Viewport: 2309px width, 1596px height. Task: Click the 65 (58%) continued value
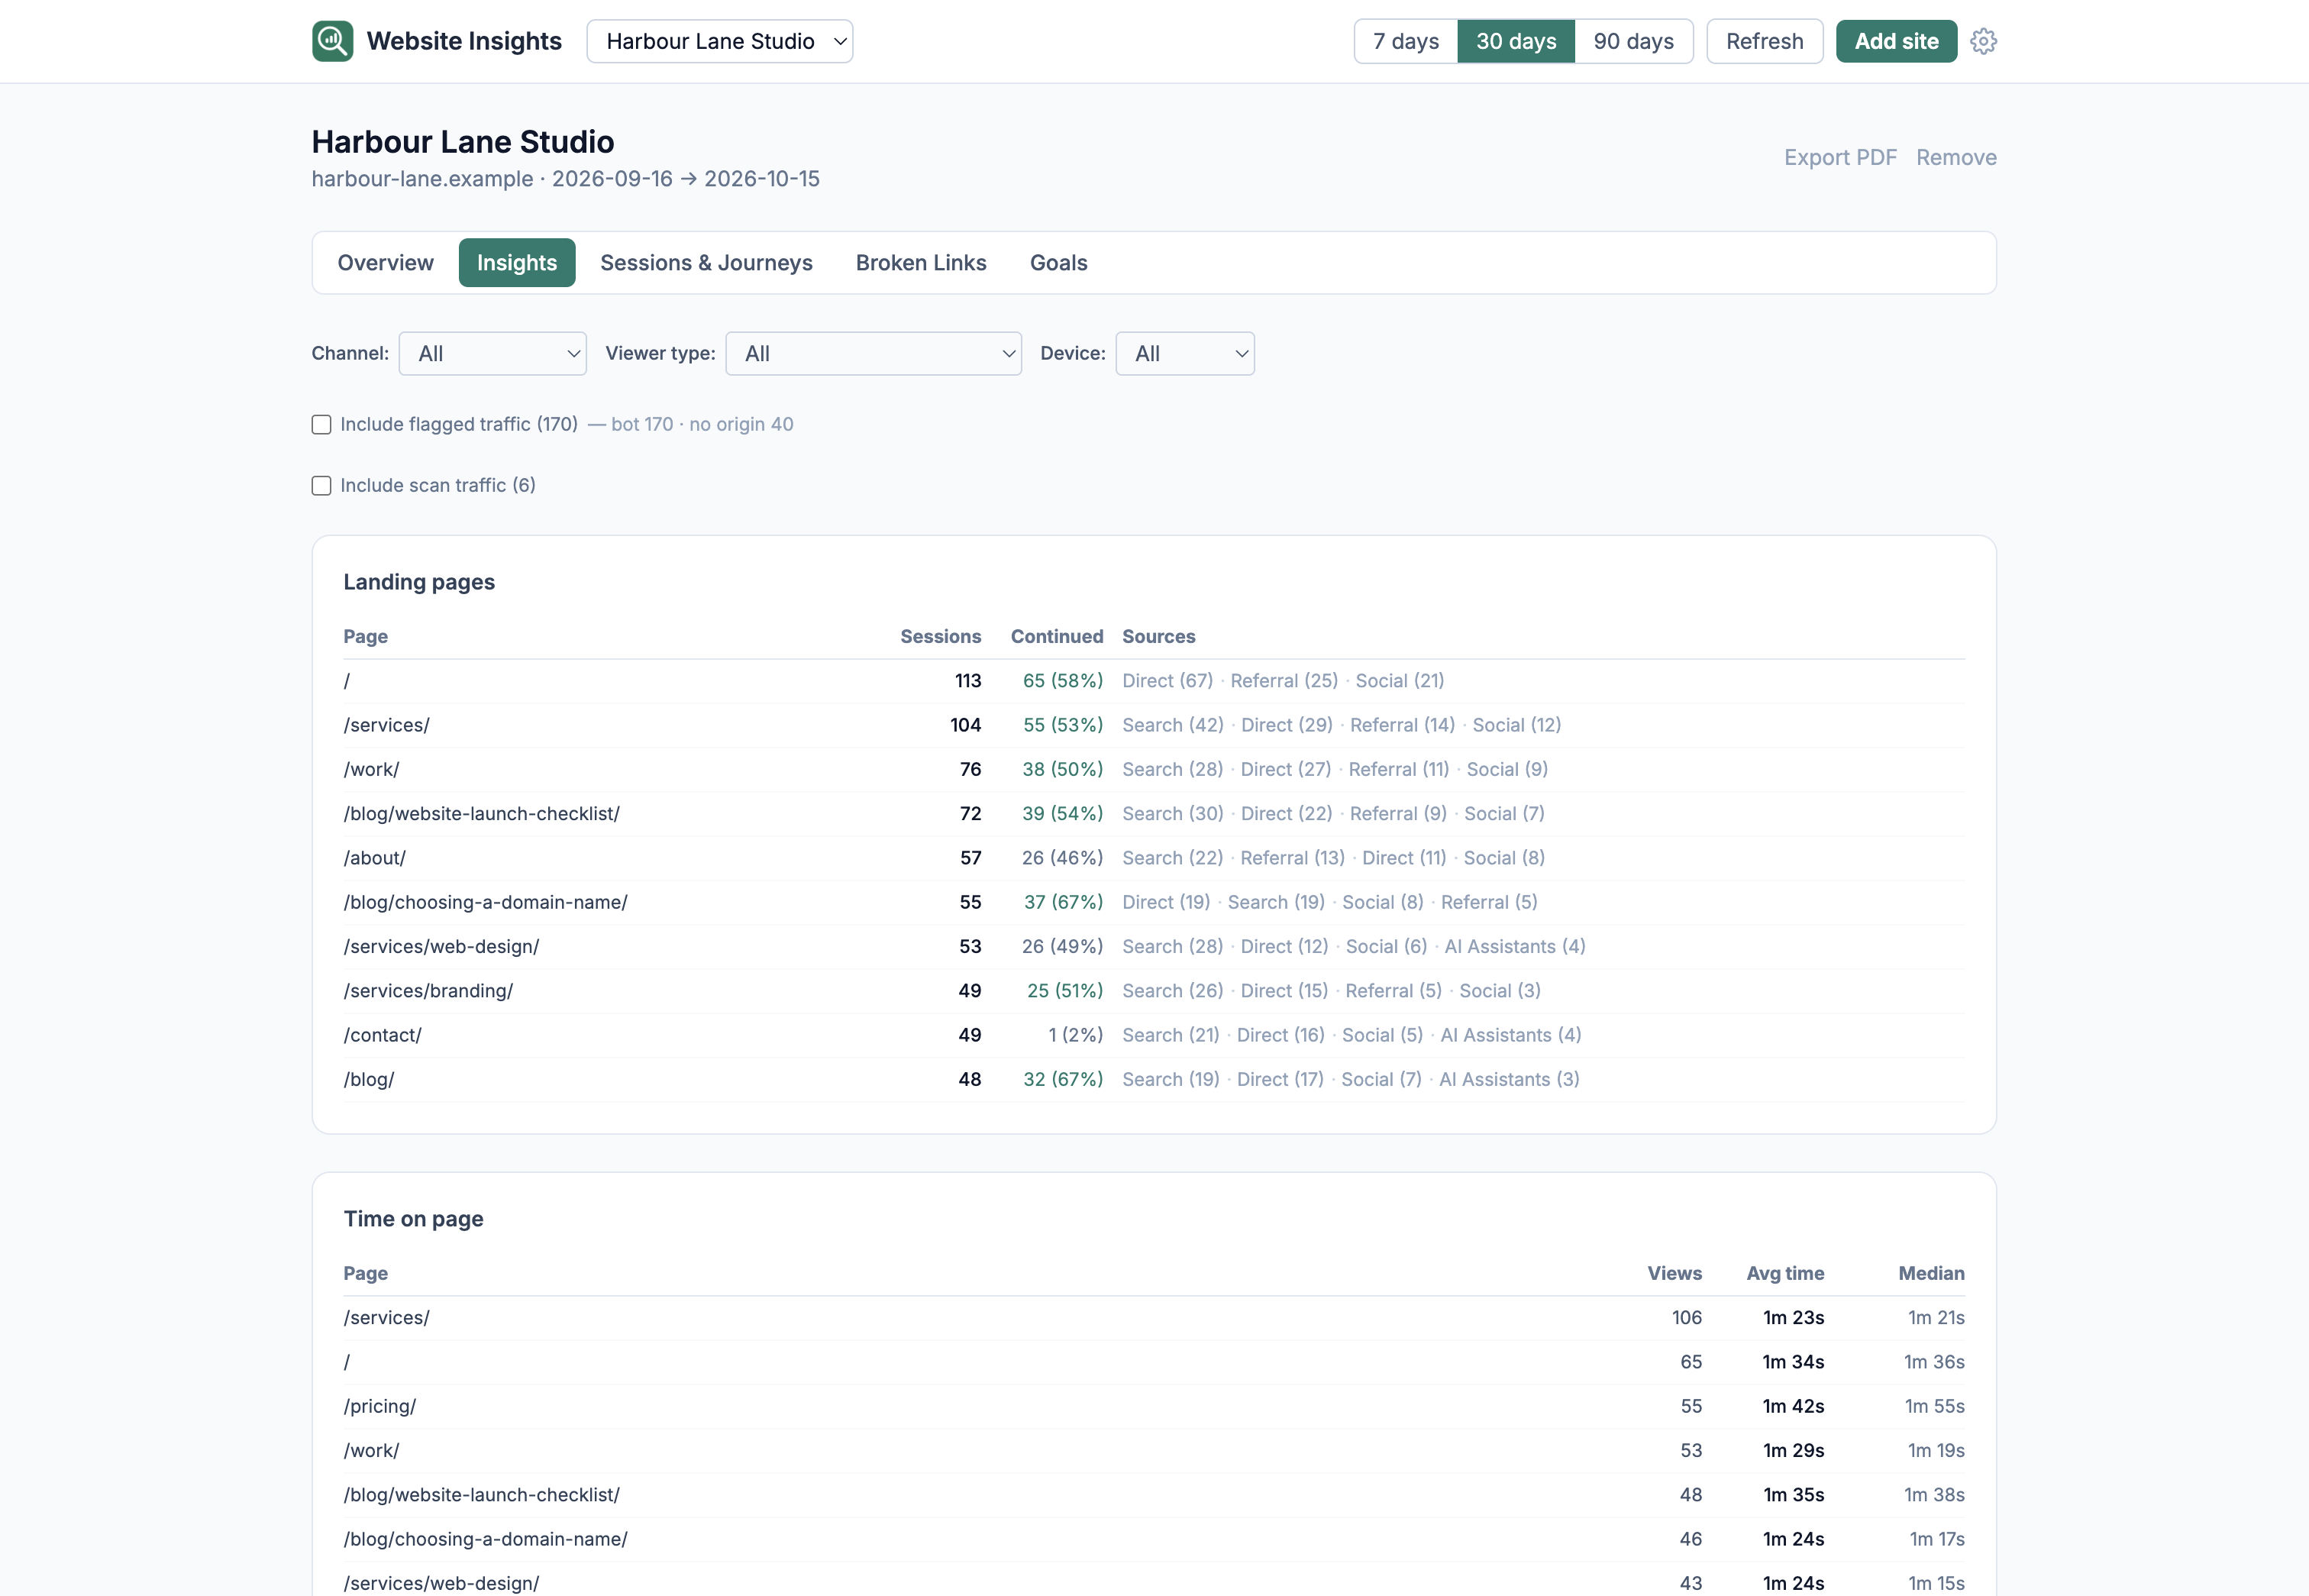[x=1062, y=681]
